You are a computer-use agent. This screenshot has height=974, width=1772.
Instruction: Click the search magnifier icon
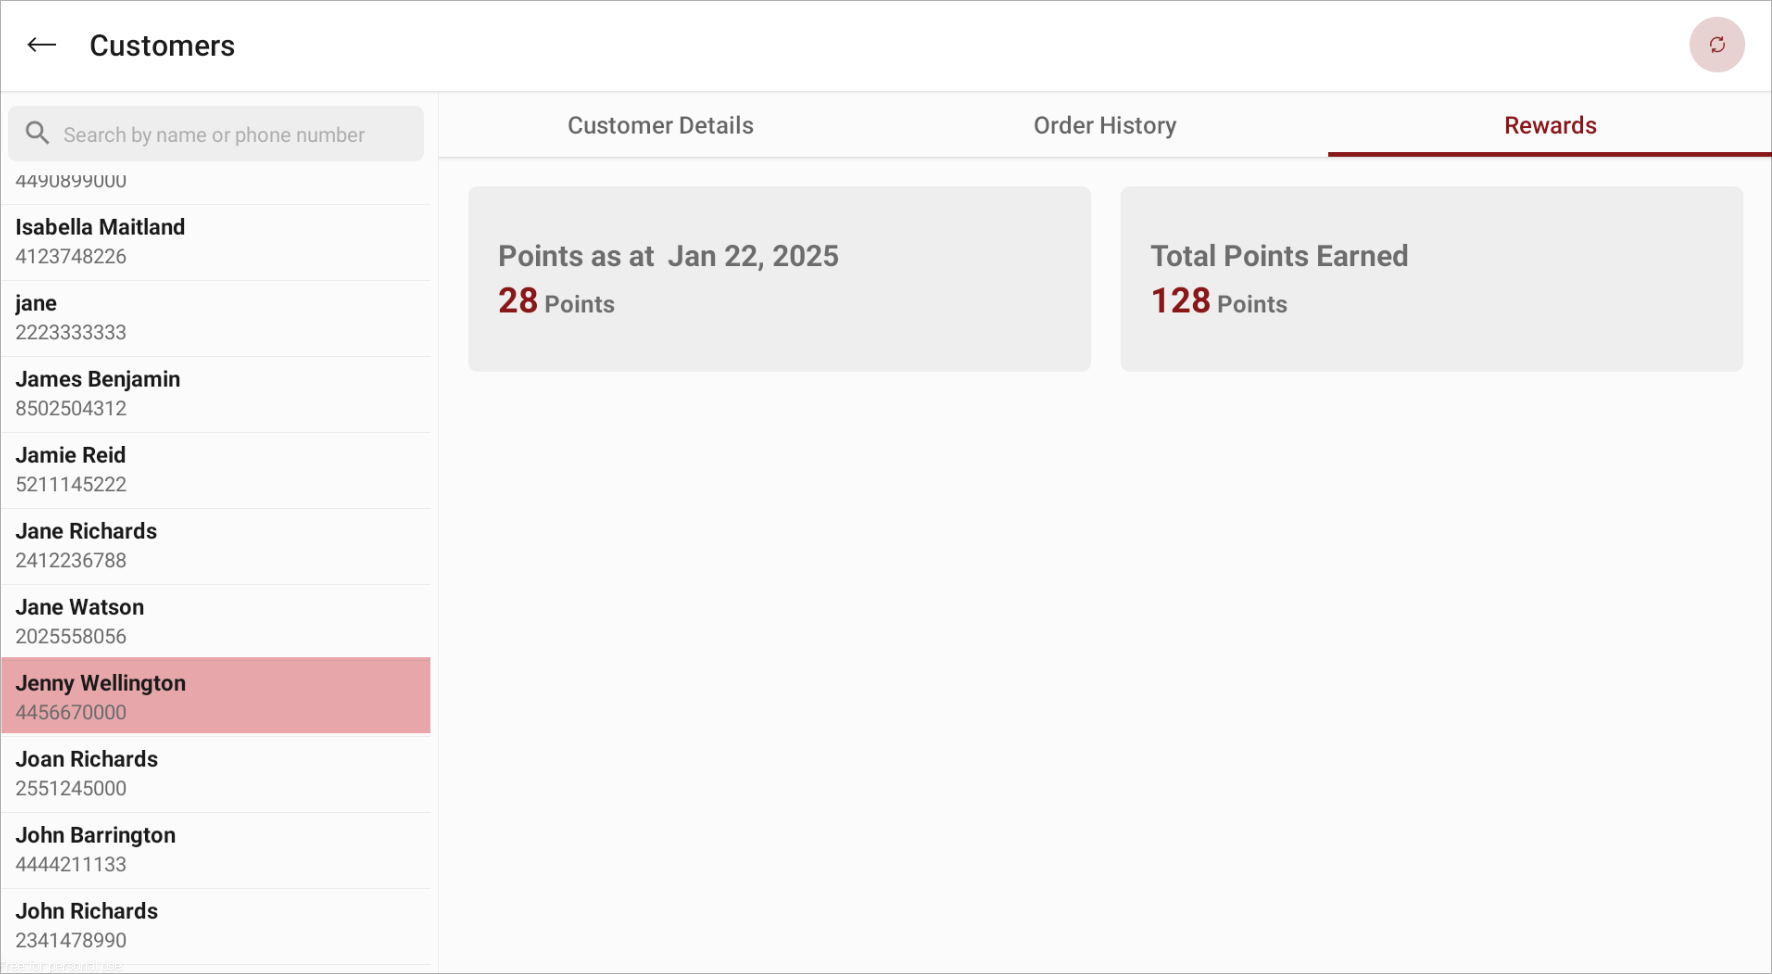click(37, 133)
